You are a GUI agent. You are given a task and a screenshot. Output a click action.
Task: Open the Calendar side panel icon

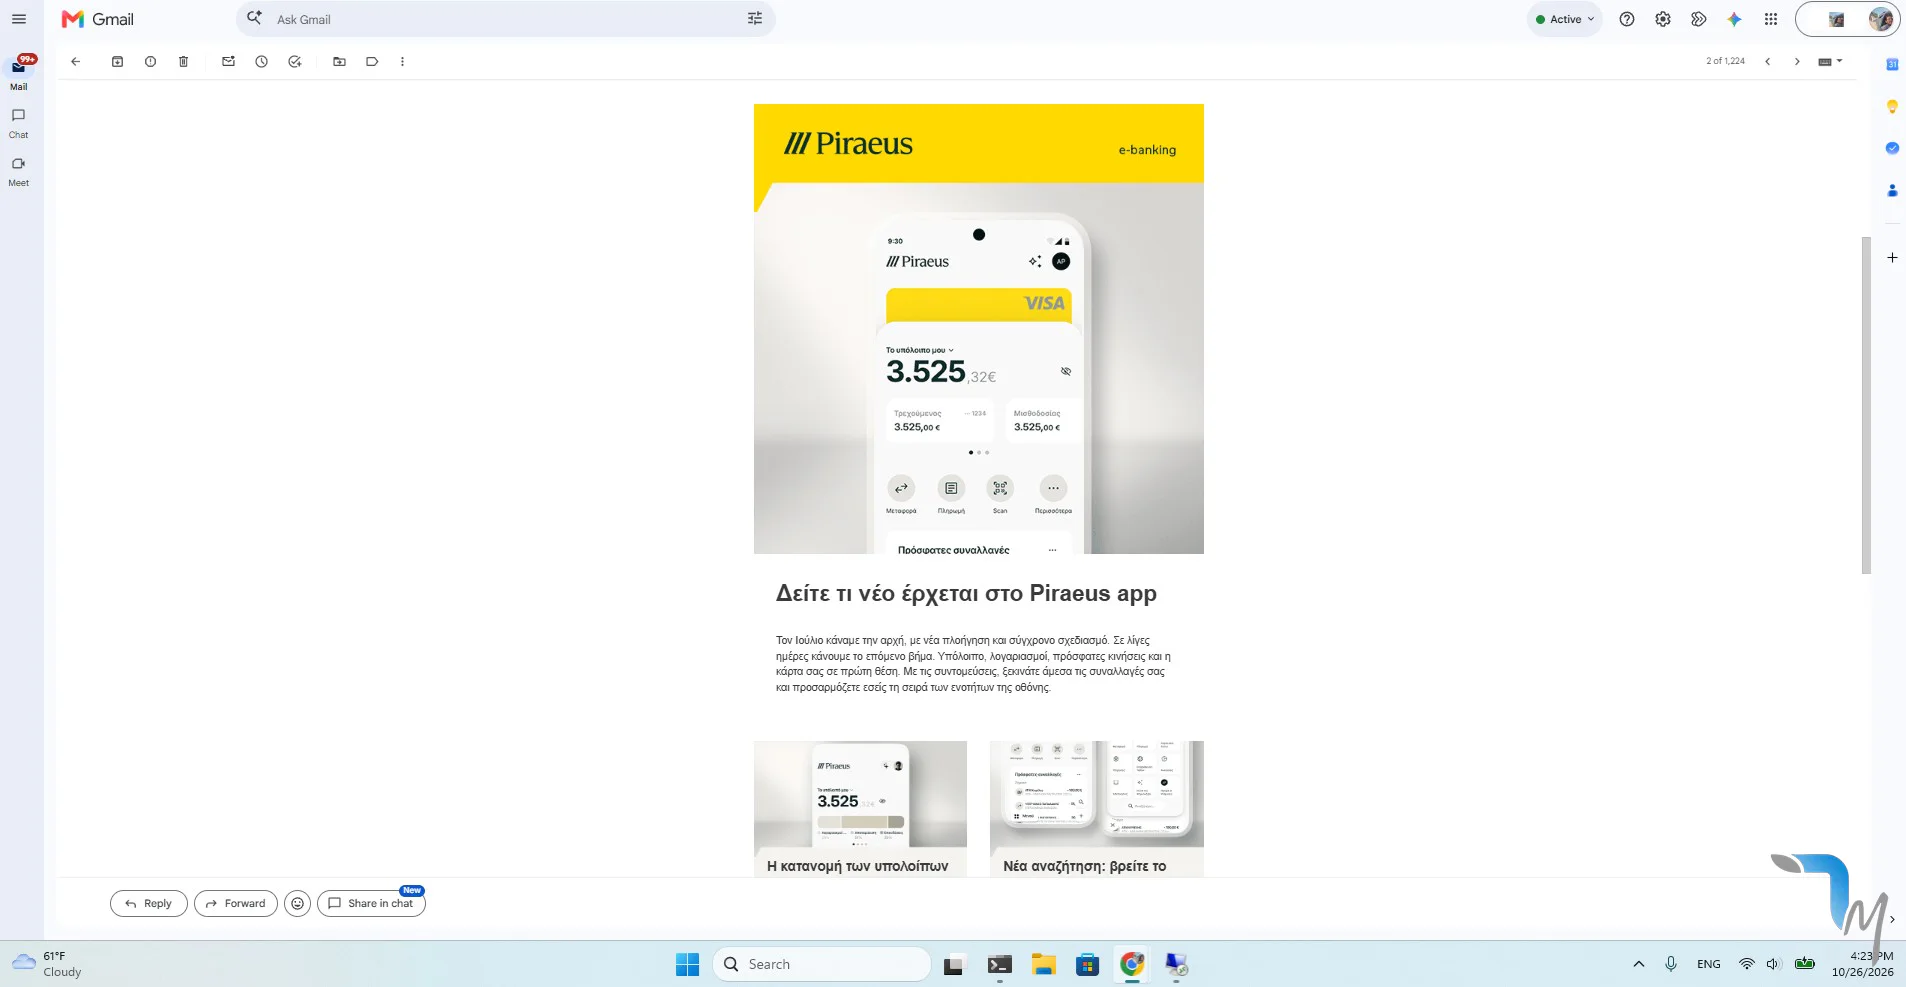point(1892,64)
